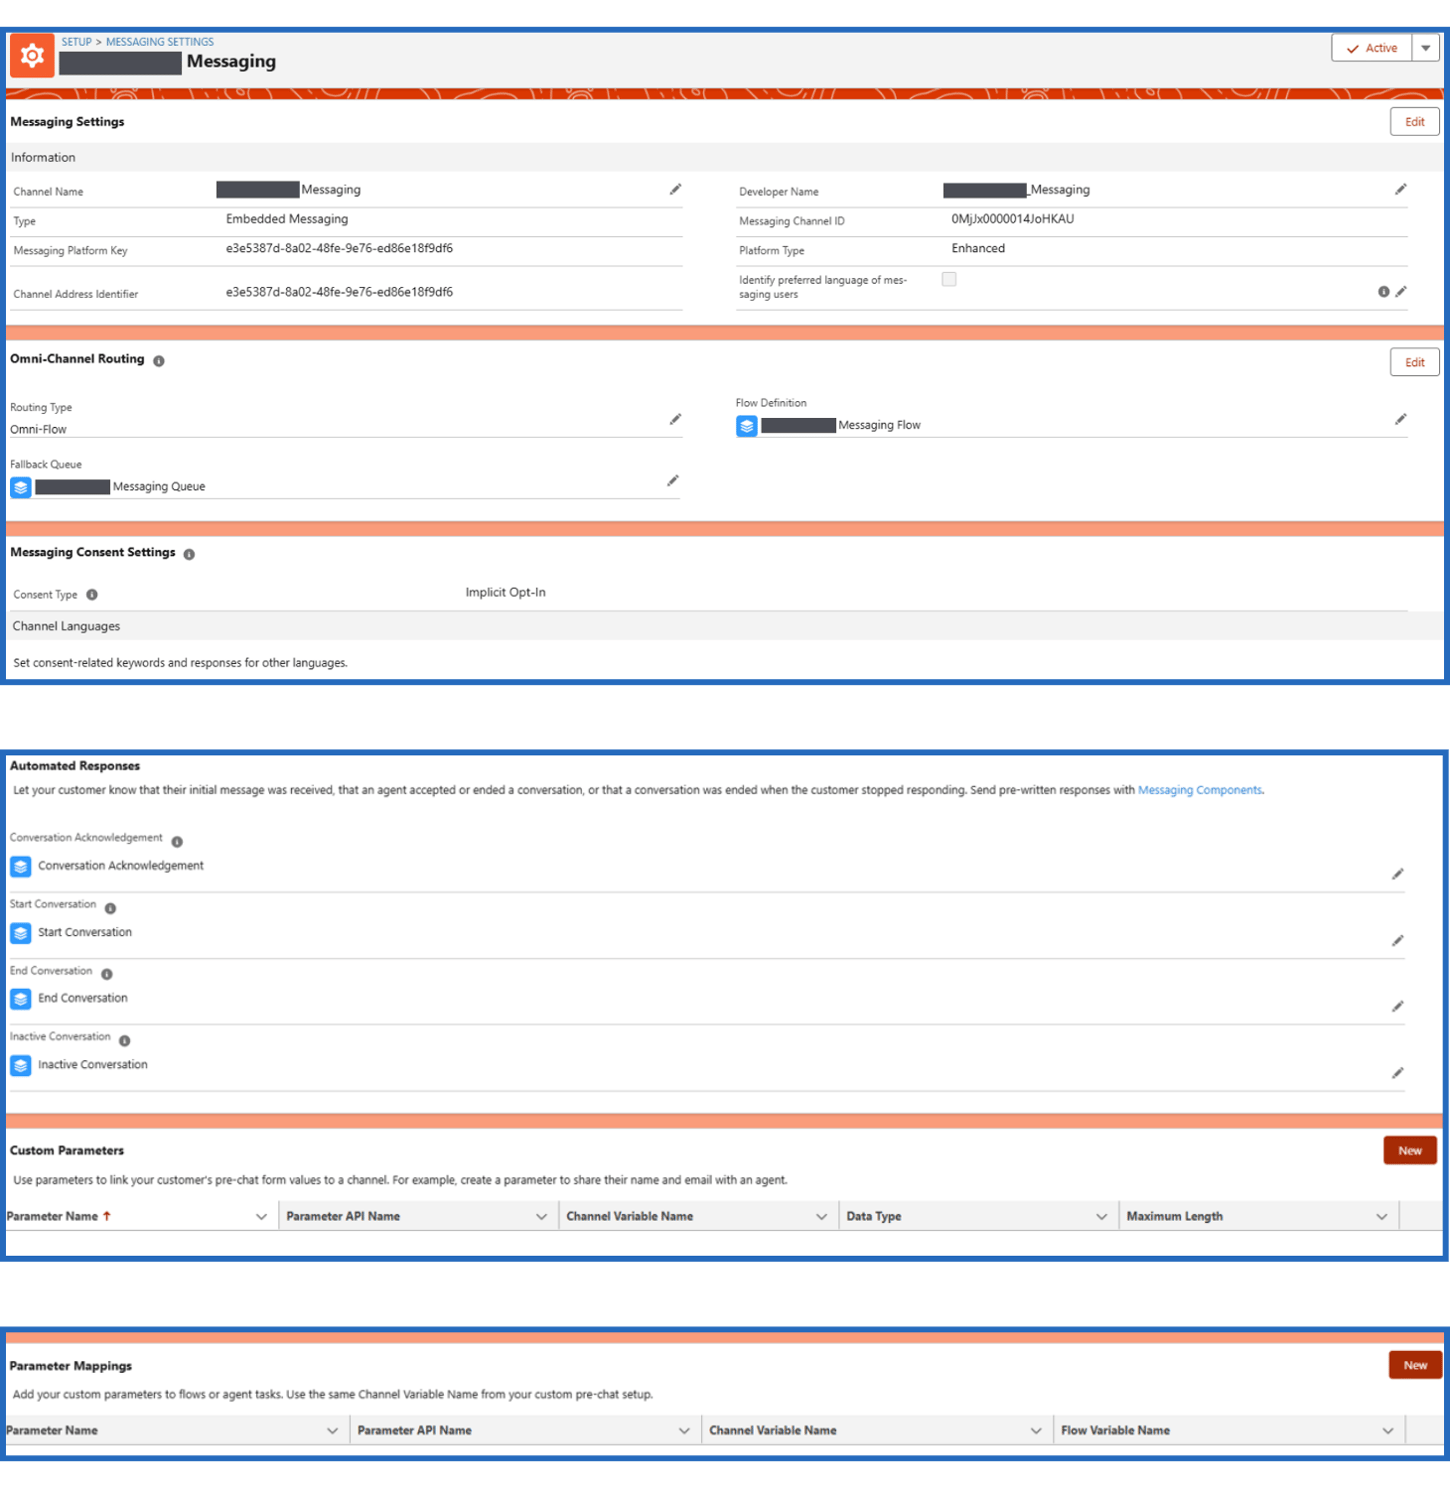Screen dimensions: 1450x1489
Task: Open the Active status dropdown arrow
Action: click(x=1425, y=47)
